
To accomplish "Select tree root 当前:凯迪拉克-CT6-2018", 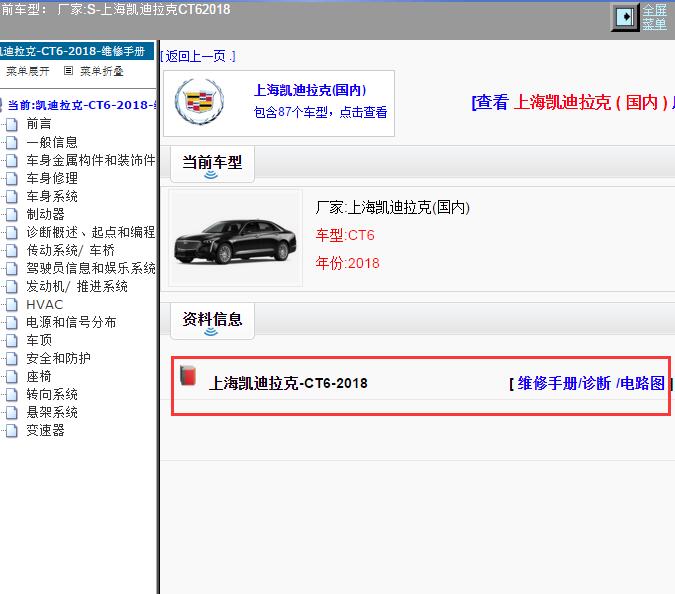I will pos(82,105).
